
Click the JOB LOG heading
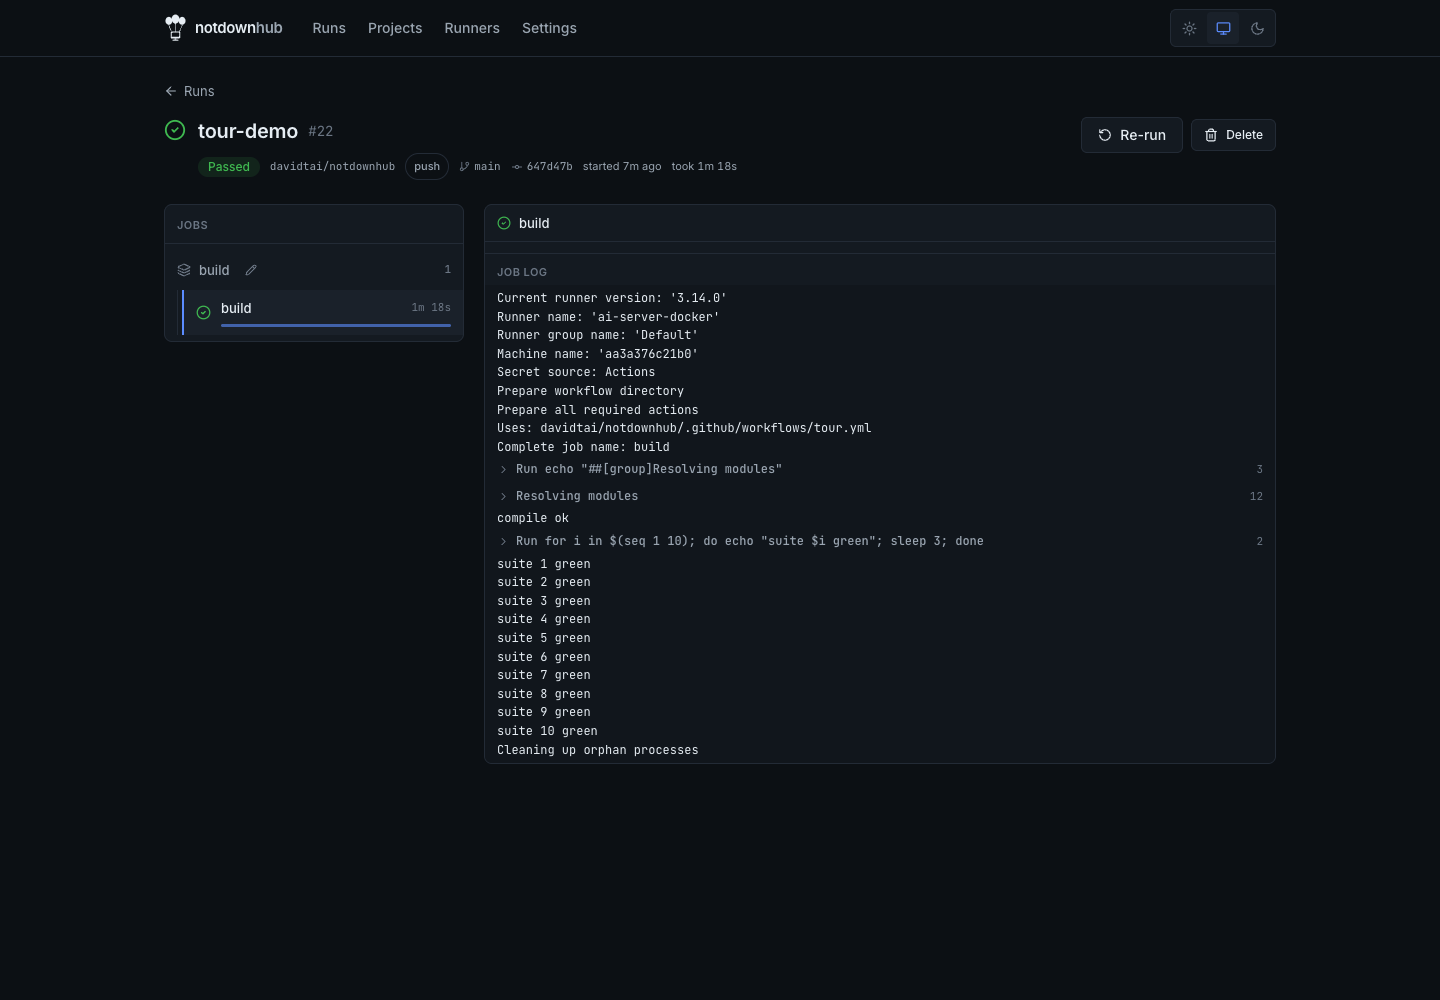pos(522,272)
